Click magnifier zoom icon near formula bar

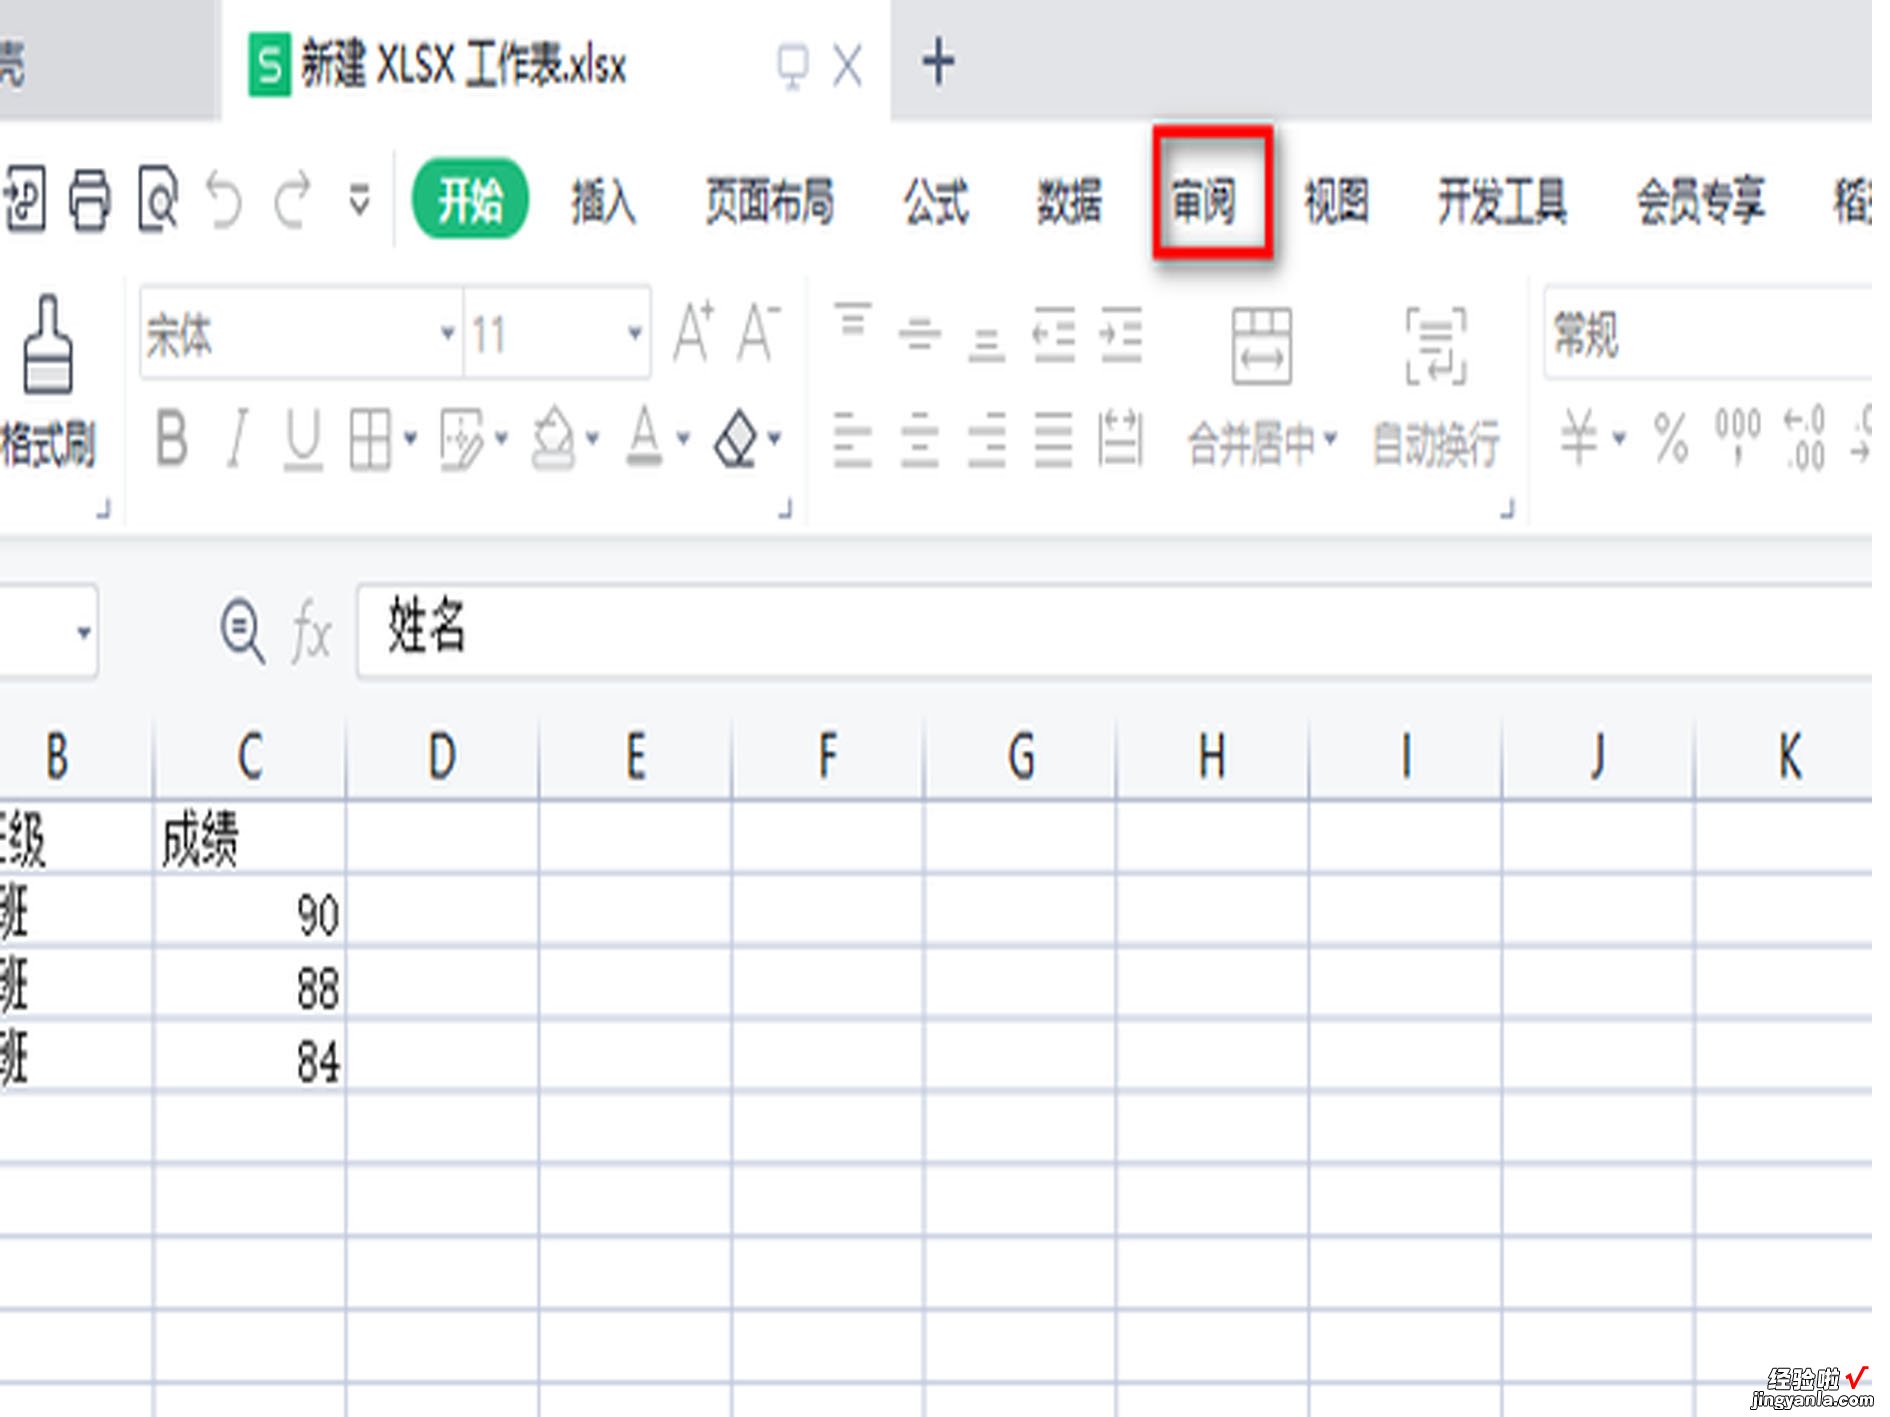pos(242,632)
